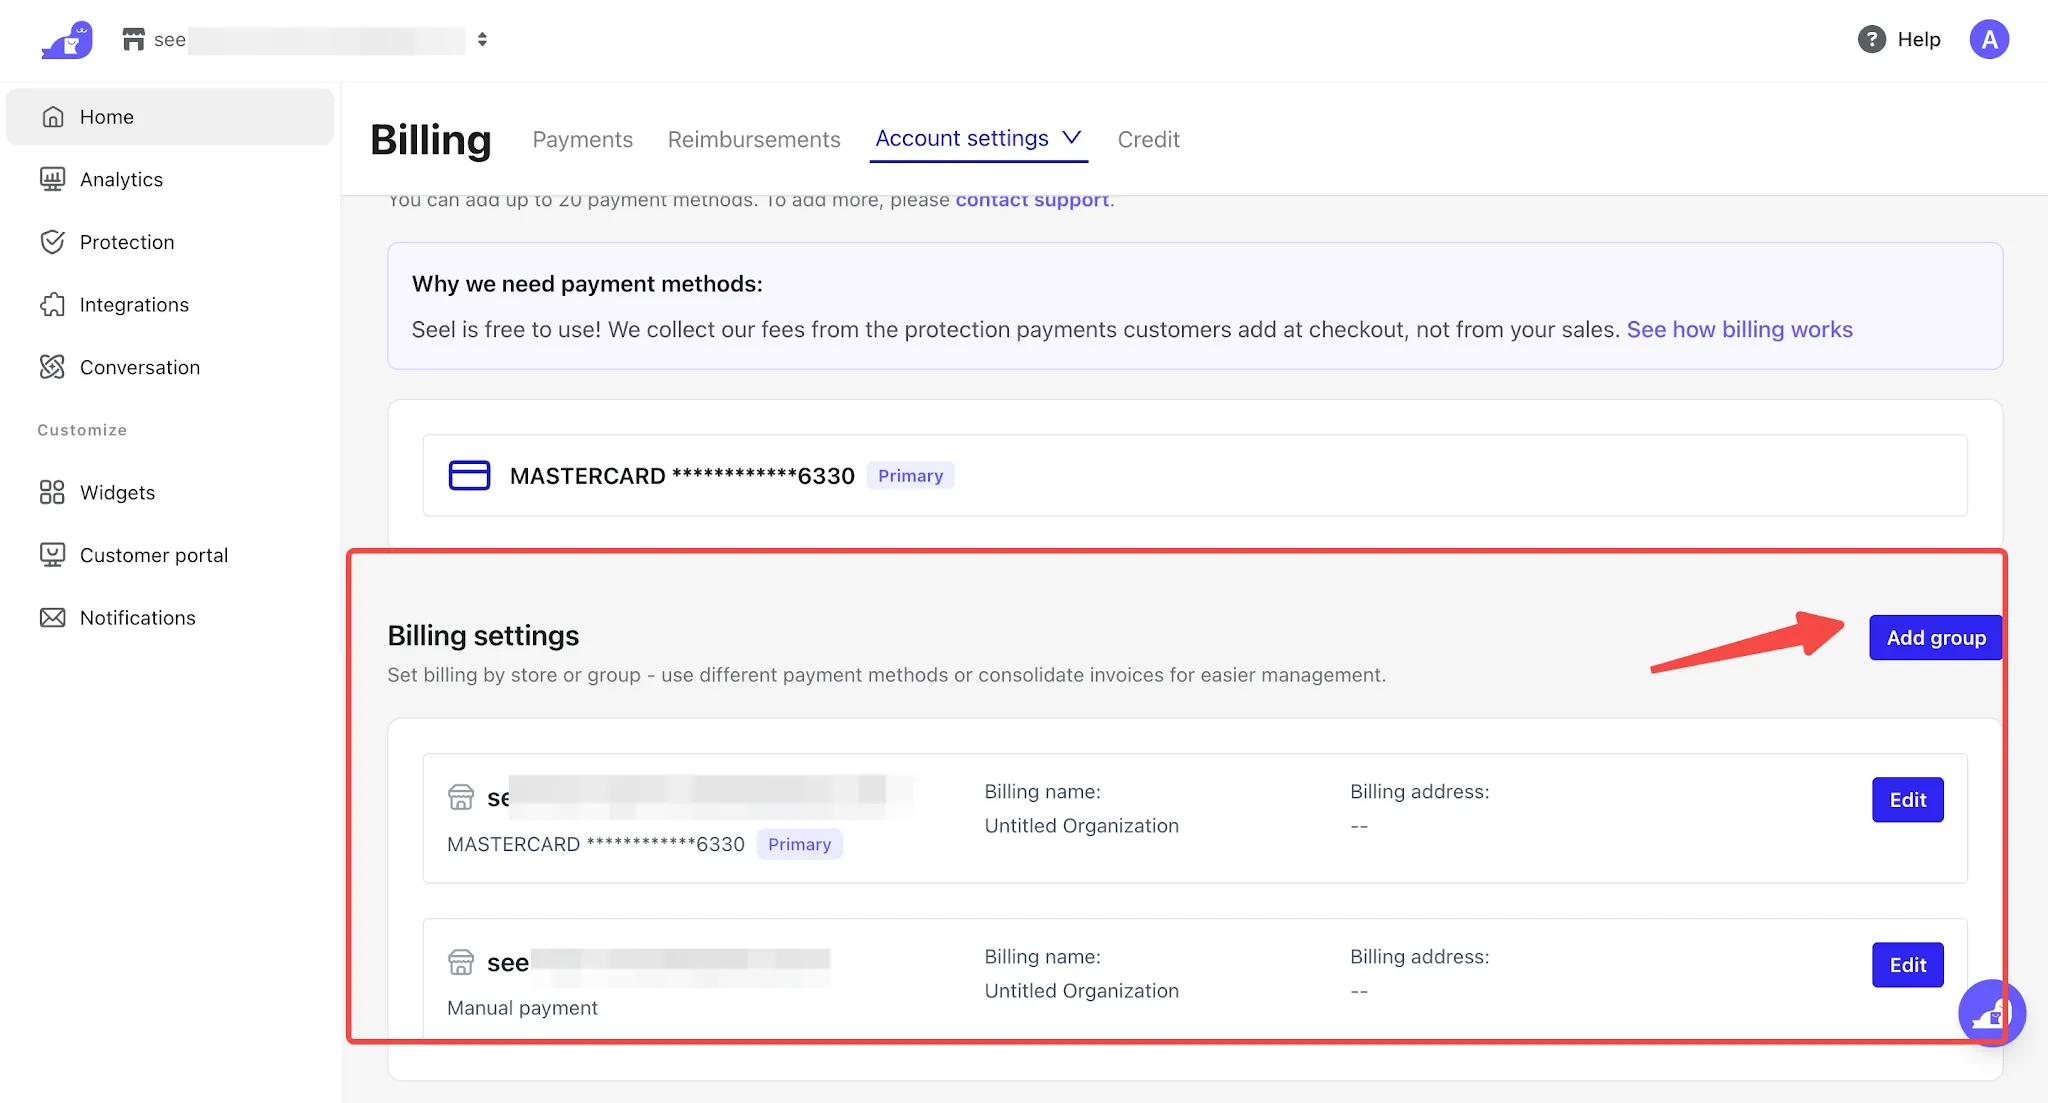Screen dimensions: 2048x1103
Task: Open the store switcher dropdown arrows
Action: tap(482, 39)
